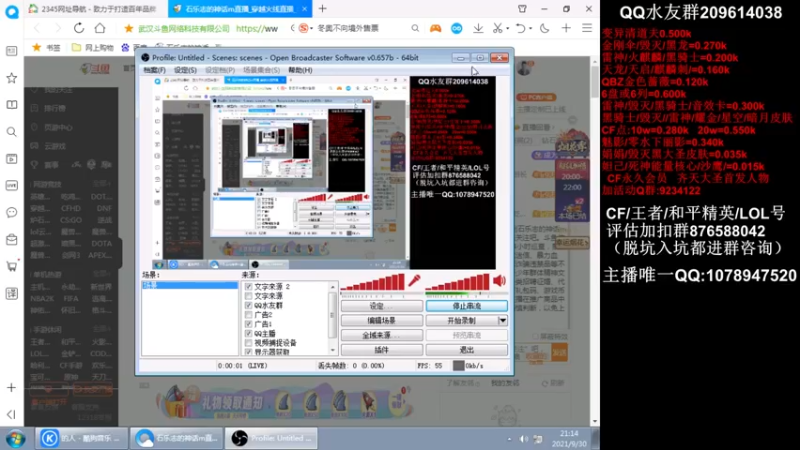This screenshot has height=450, width=800.
Task: Open the search engine dropdown beside S icon
Action: pos(311,29)
